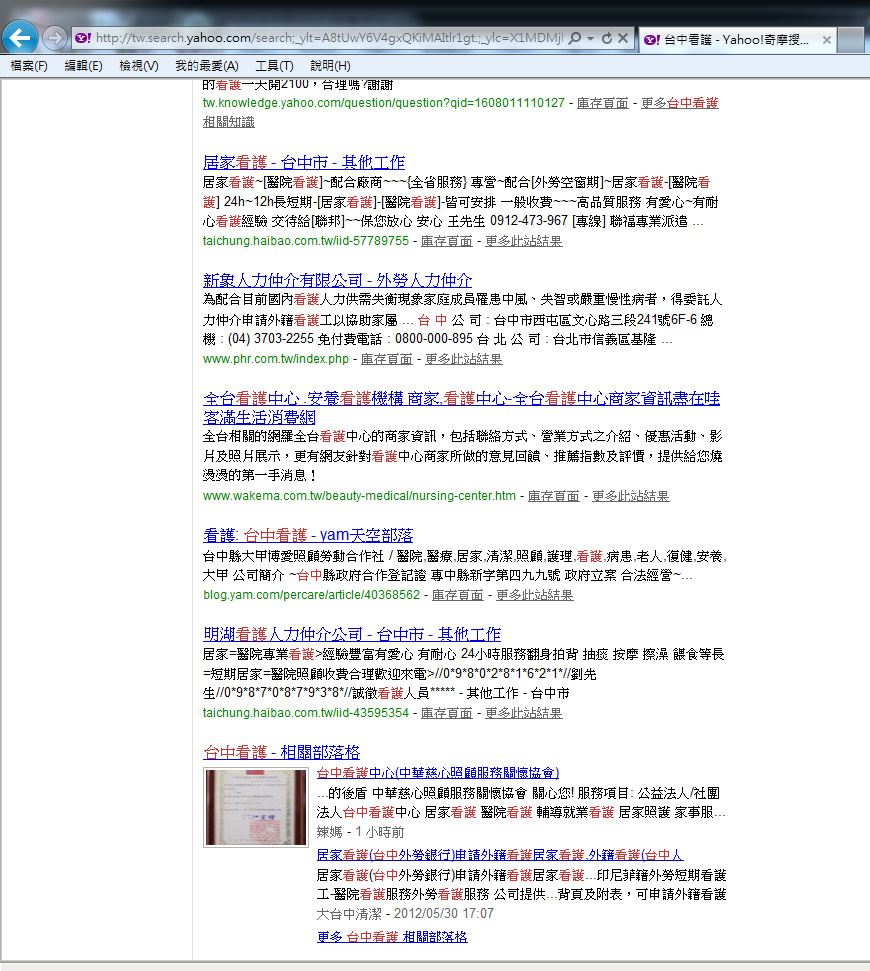Click the blog.yam.com/percare article URL
Screen dimensions: 870x971
[x=311, y=595]
